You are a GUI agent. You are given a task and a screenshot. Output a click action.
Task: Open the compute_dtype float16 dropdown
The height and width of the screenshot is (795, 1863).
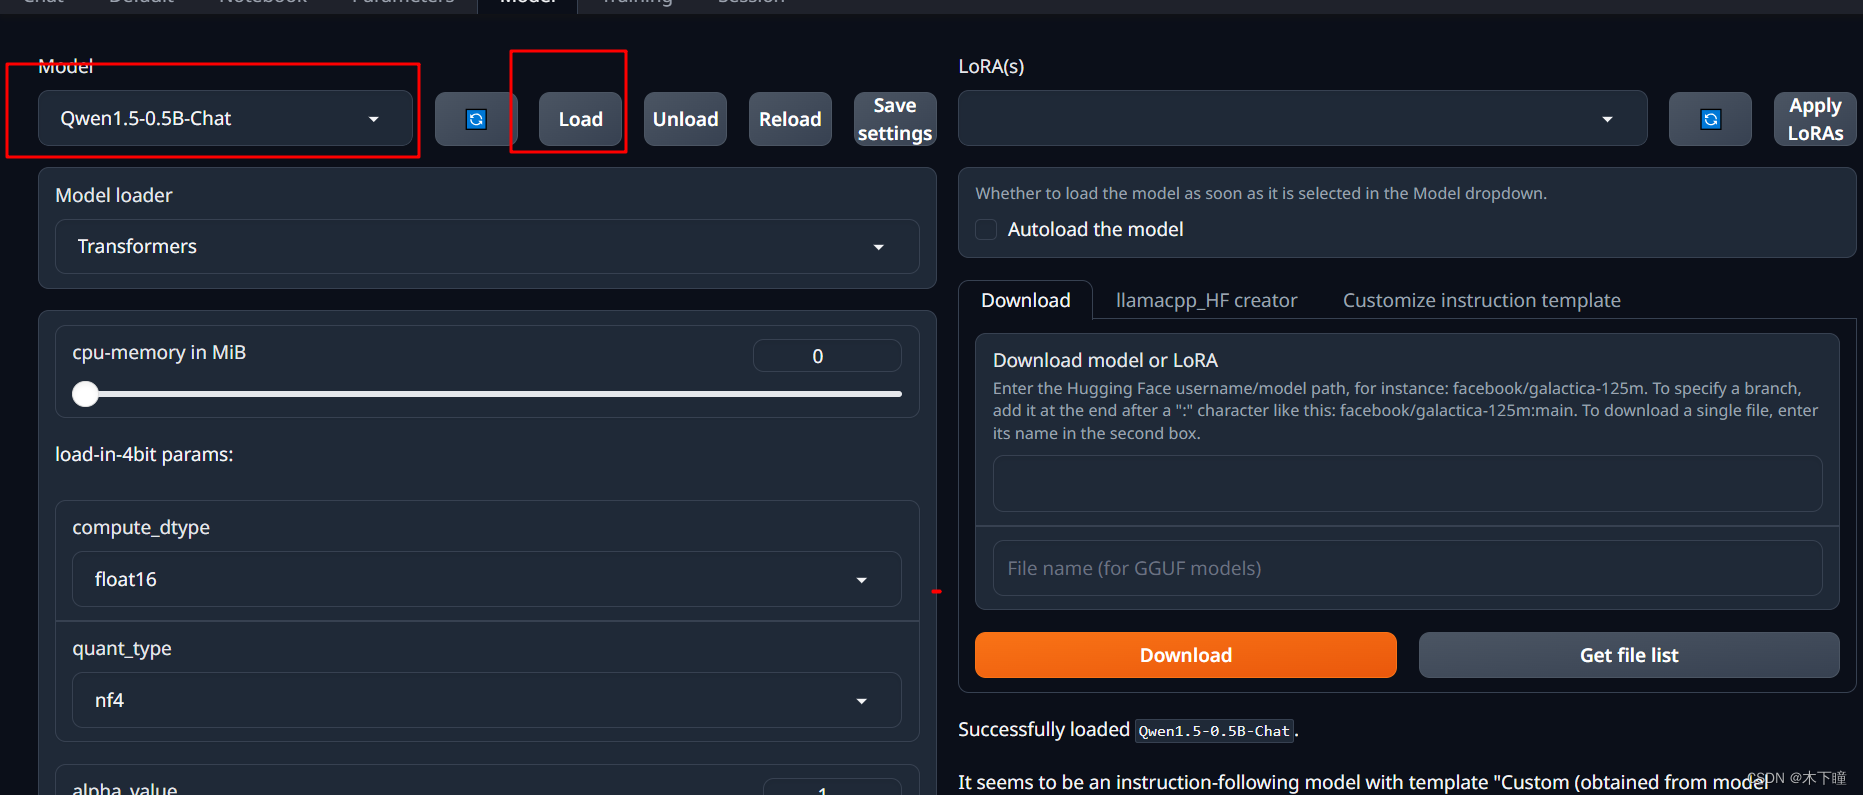point(487,579)
